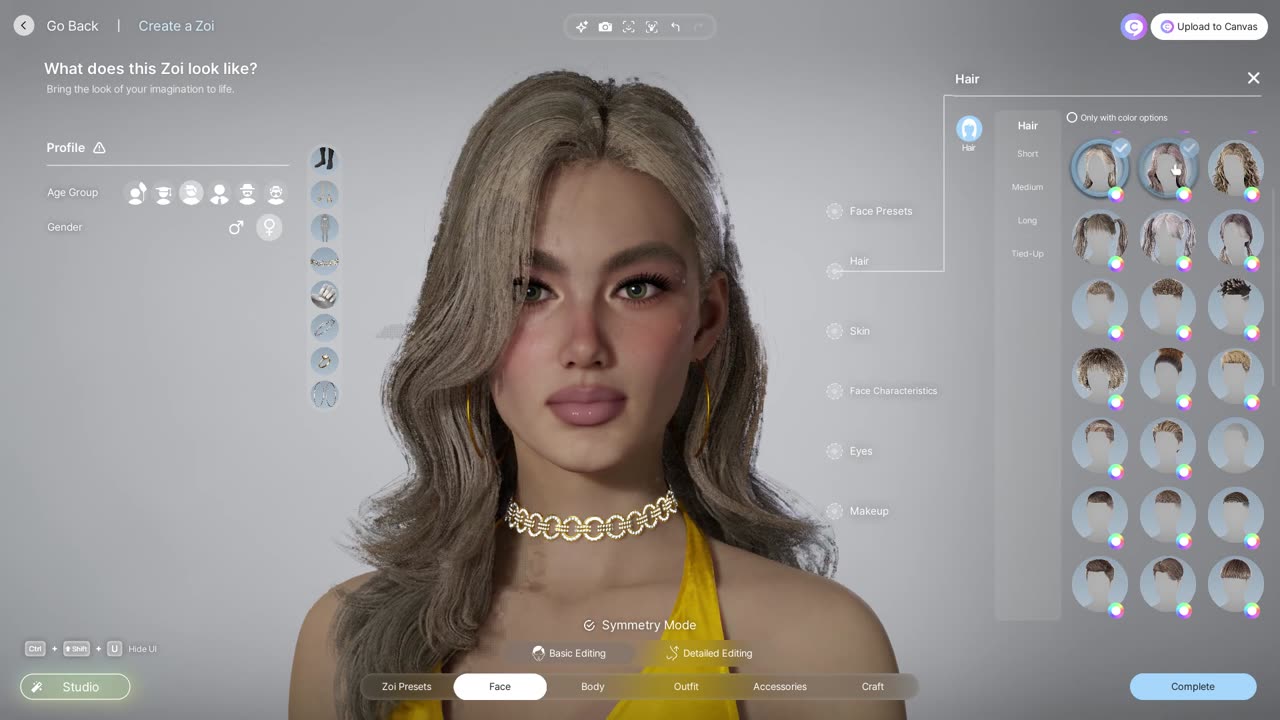Click Upload to Canvas
Image resolution: width=1280 pixels, height=720 pixels.
tap(1209, 27)
